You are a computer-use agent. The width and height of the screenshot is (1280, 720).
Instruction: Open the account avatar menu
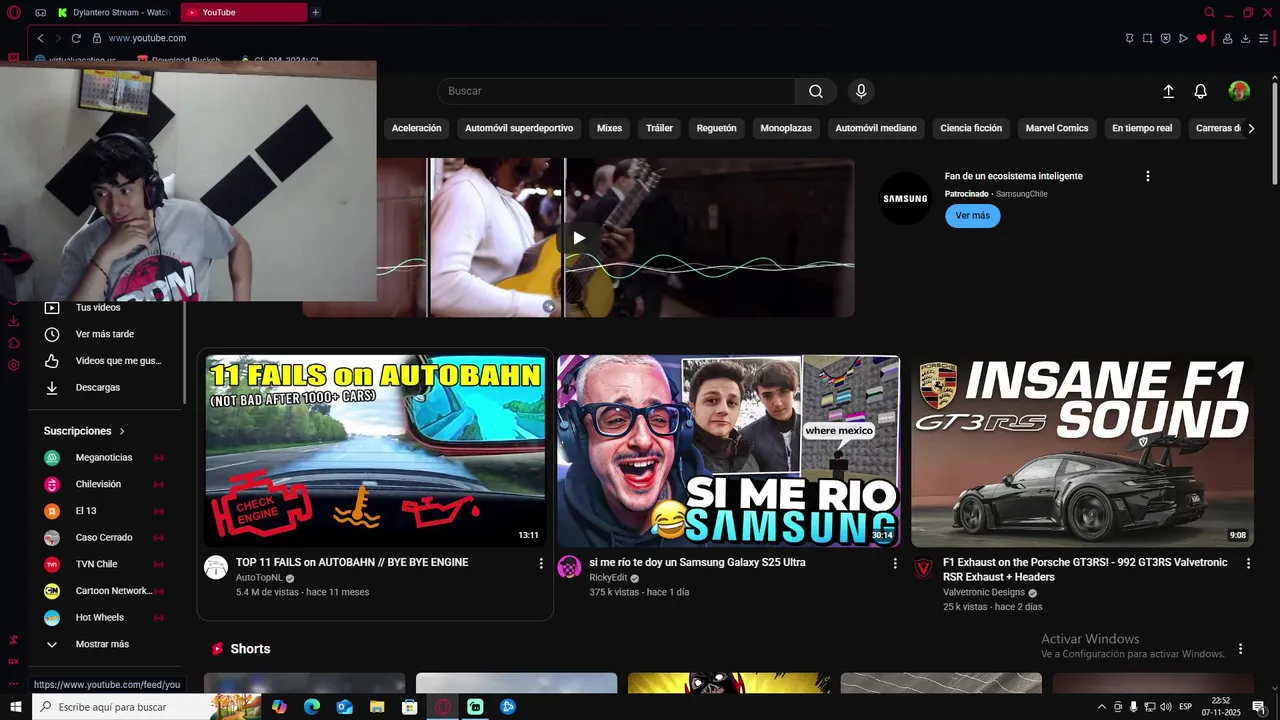(x=1239, y=91)
